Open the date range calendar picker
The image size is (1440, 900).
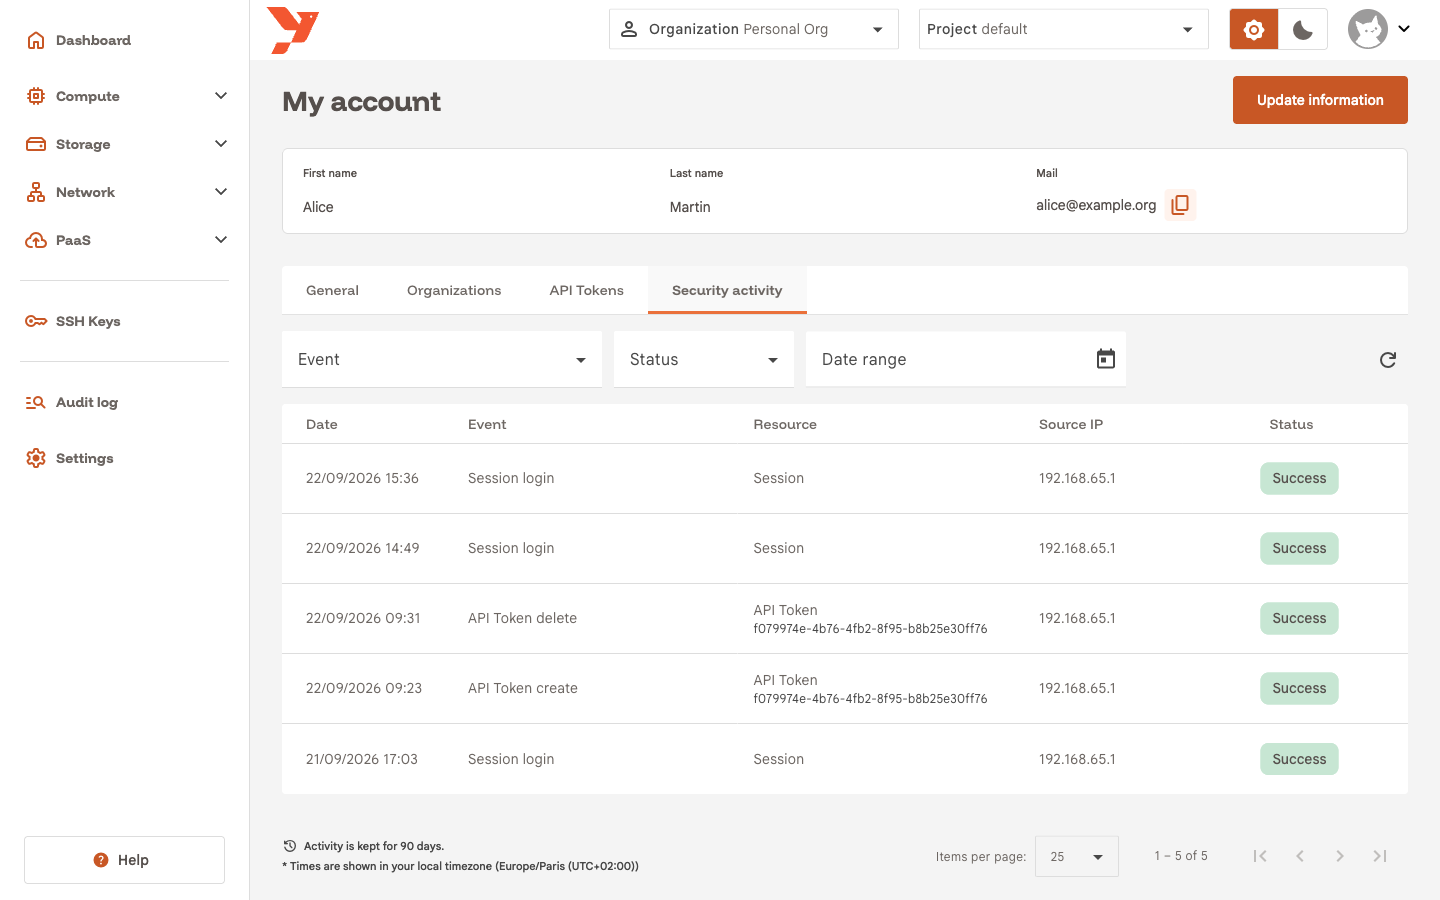pyautogui.click(x=1105, y=359)
